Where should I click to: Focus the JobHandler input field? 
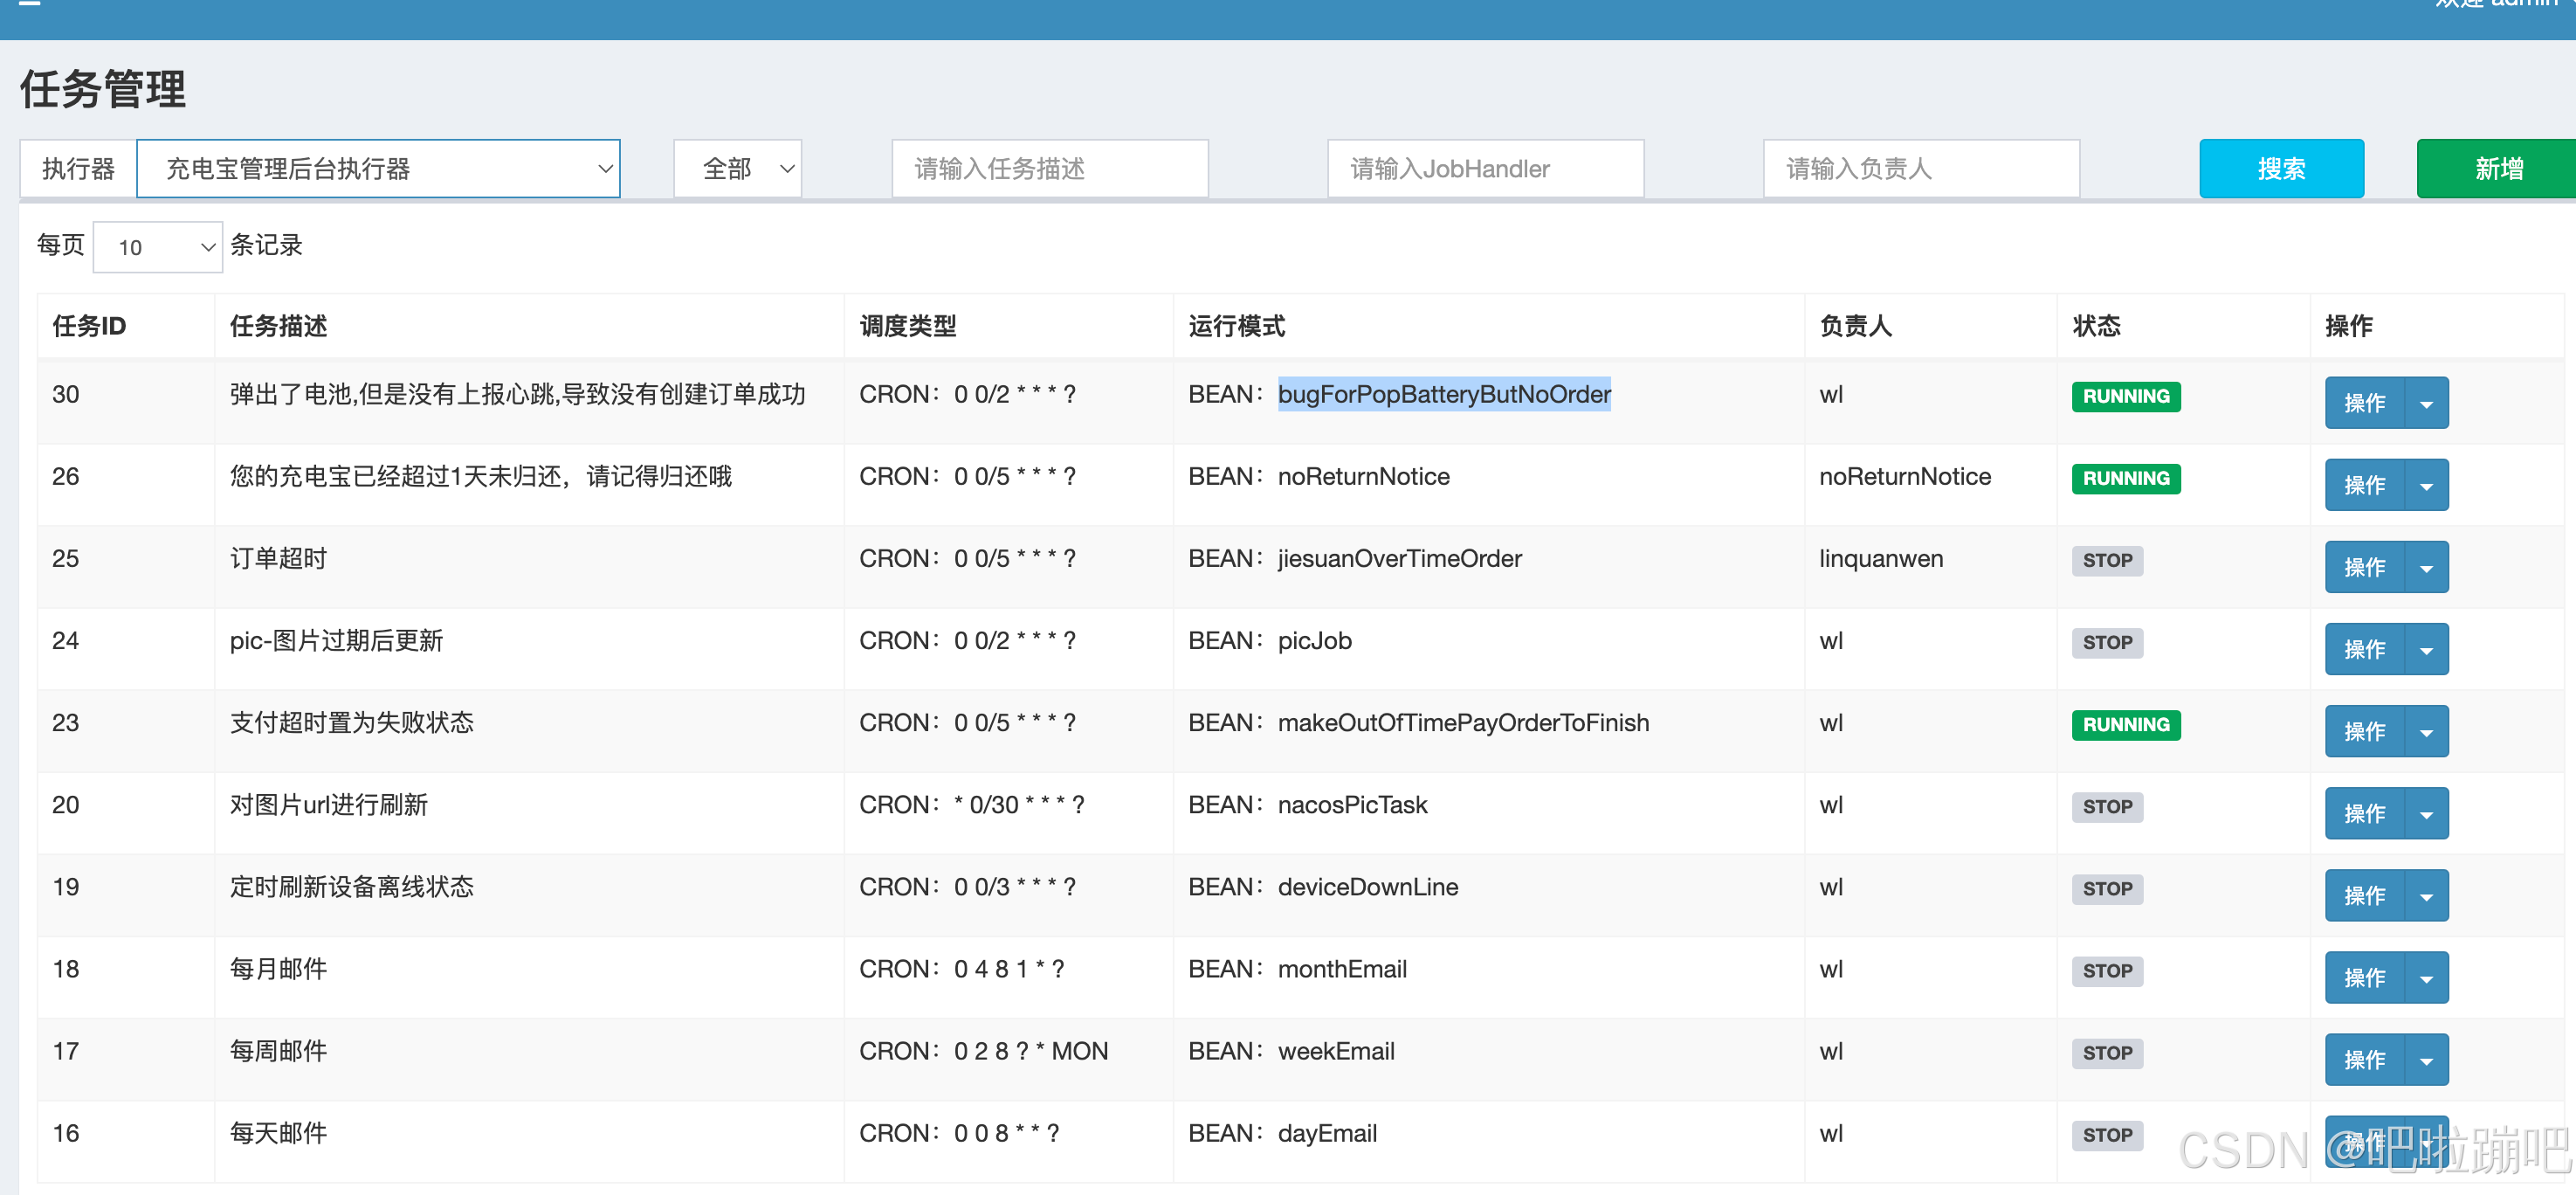[x=1485, y=169]
